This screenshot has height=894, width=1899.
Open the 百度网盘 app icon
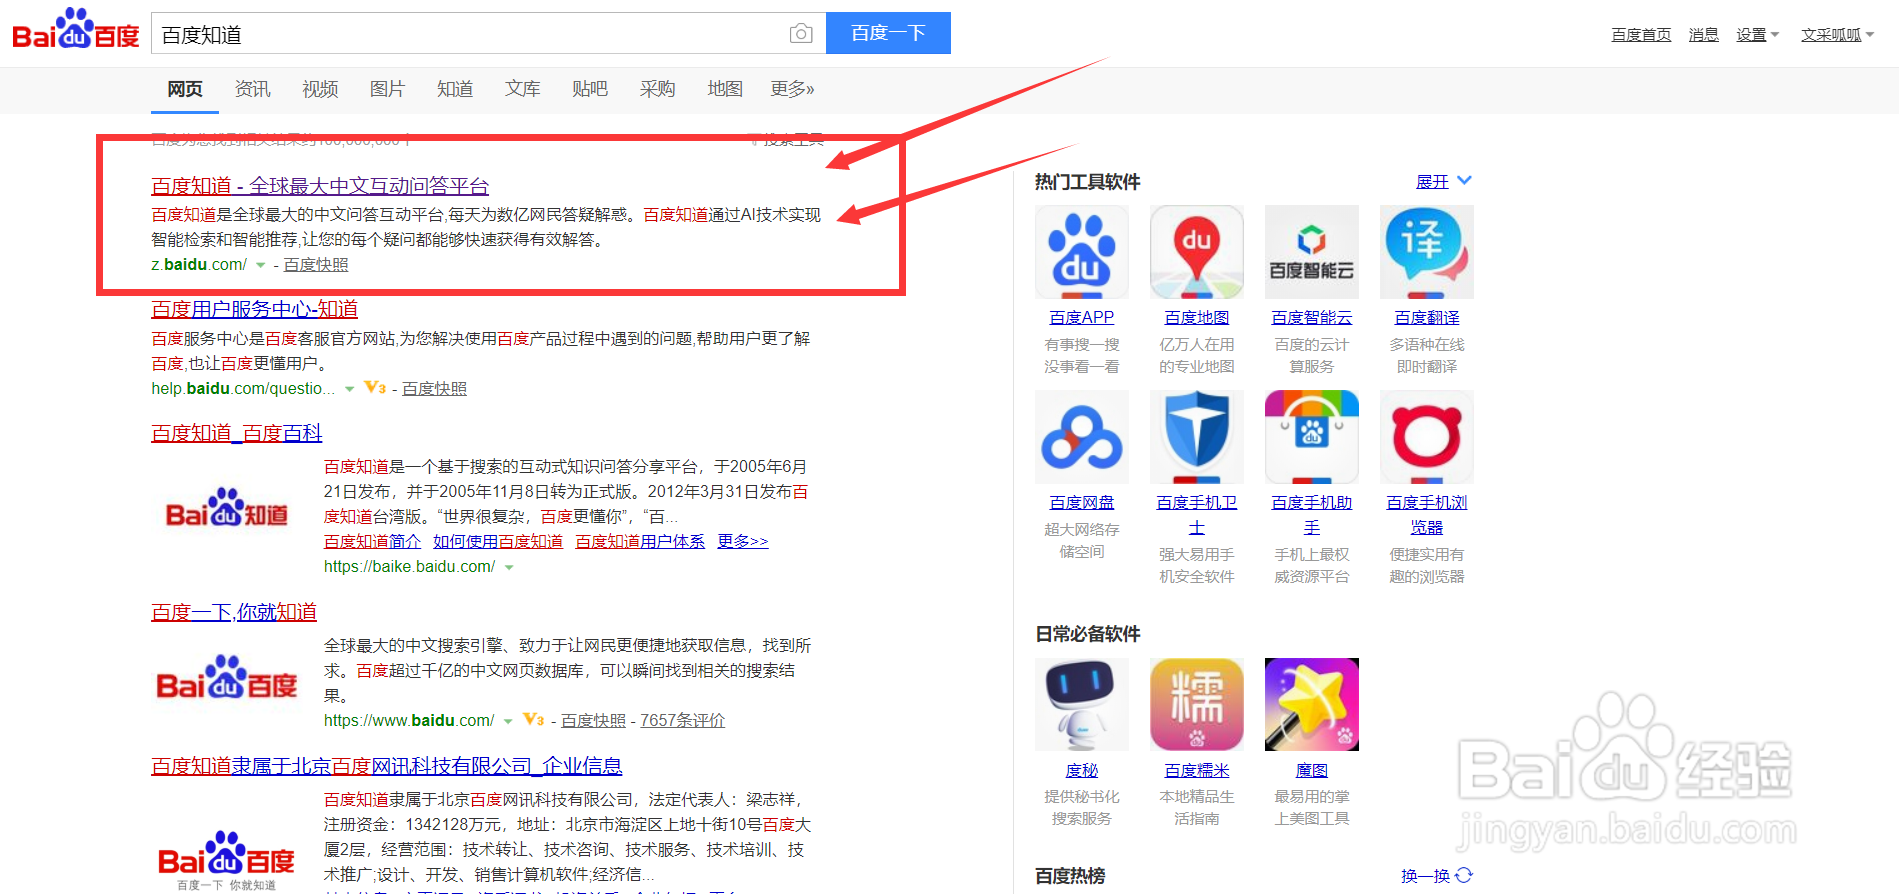click(x=1082, y=437)
